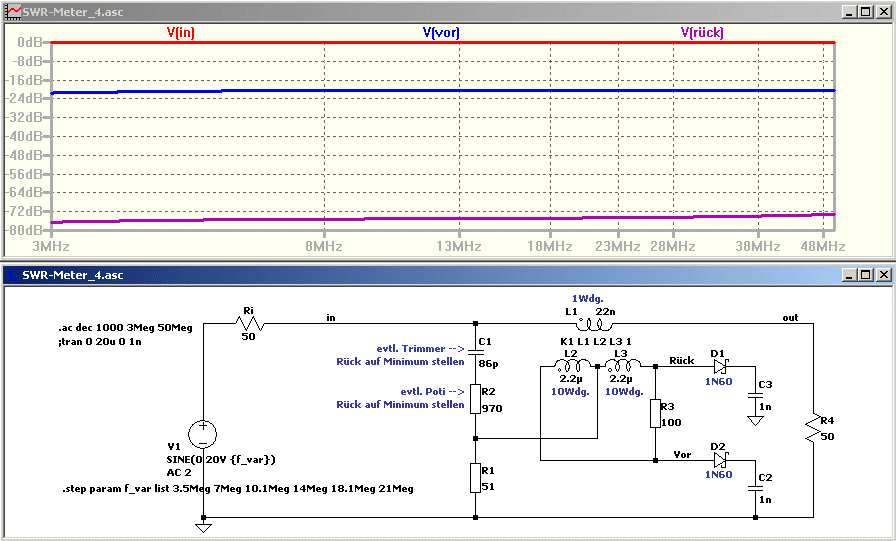Image resolution: width=896 pixels, height=541 pixels.
Task: Click the 3MHz horizontal axis label
Action: pyautogui.click(x=51, y=246)
